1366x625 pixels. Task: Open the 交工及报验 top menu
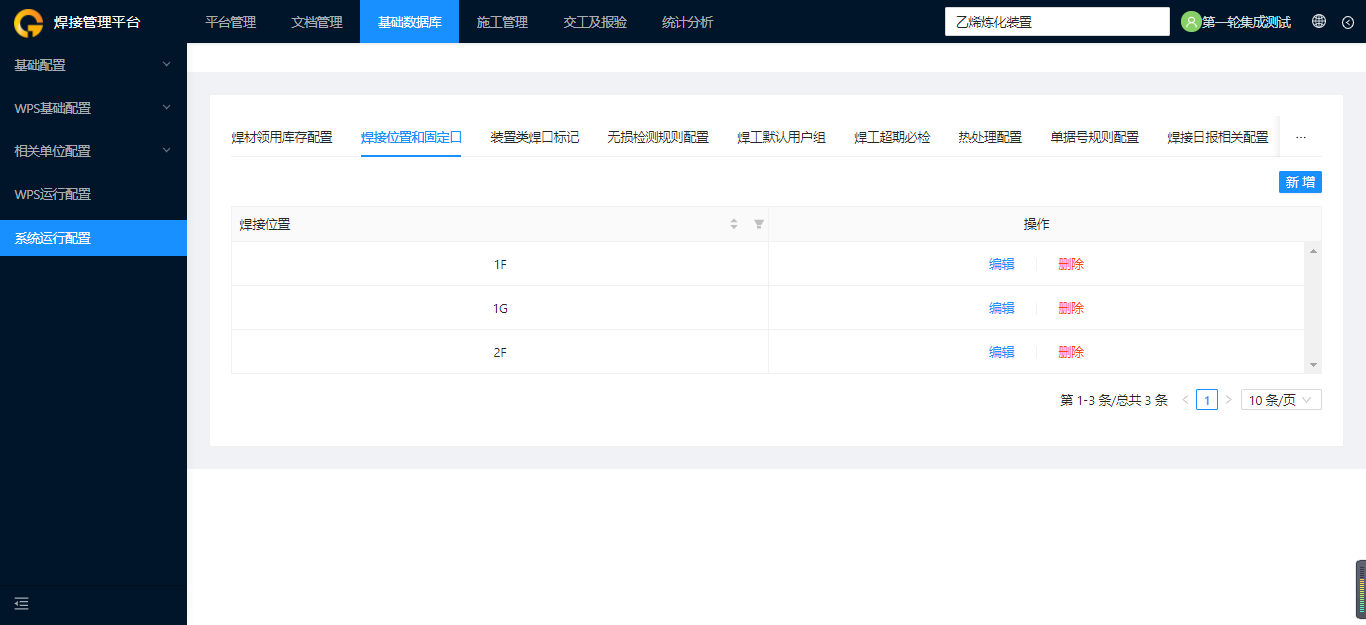pyautogui.click(x=595, y=22)
